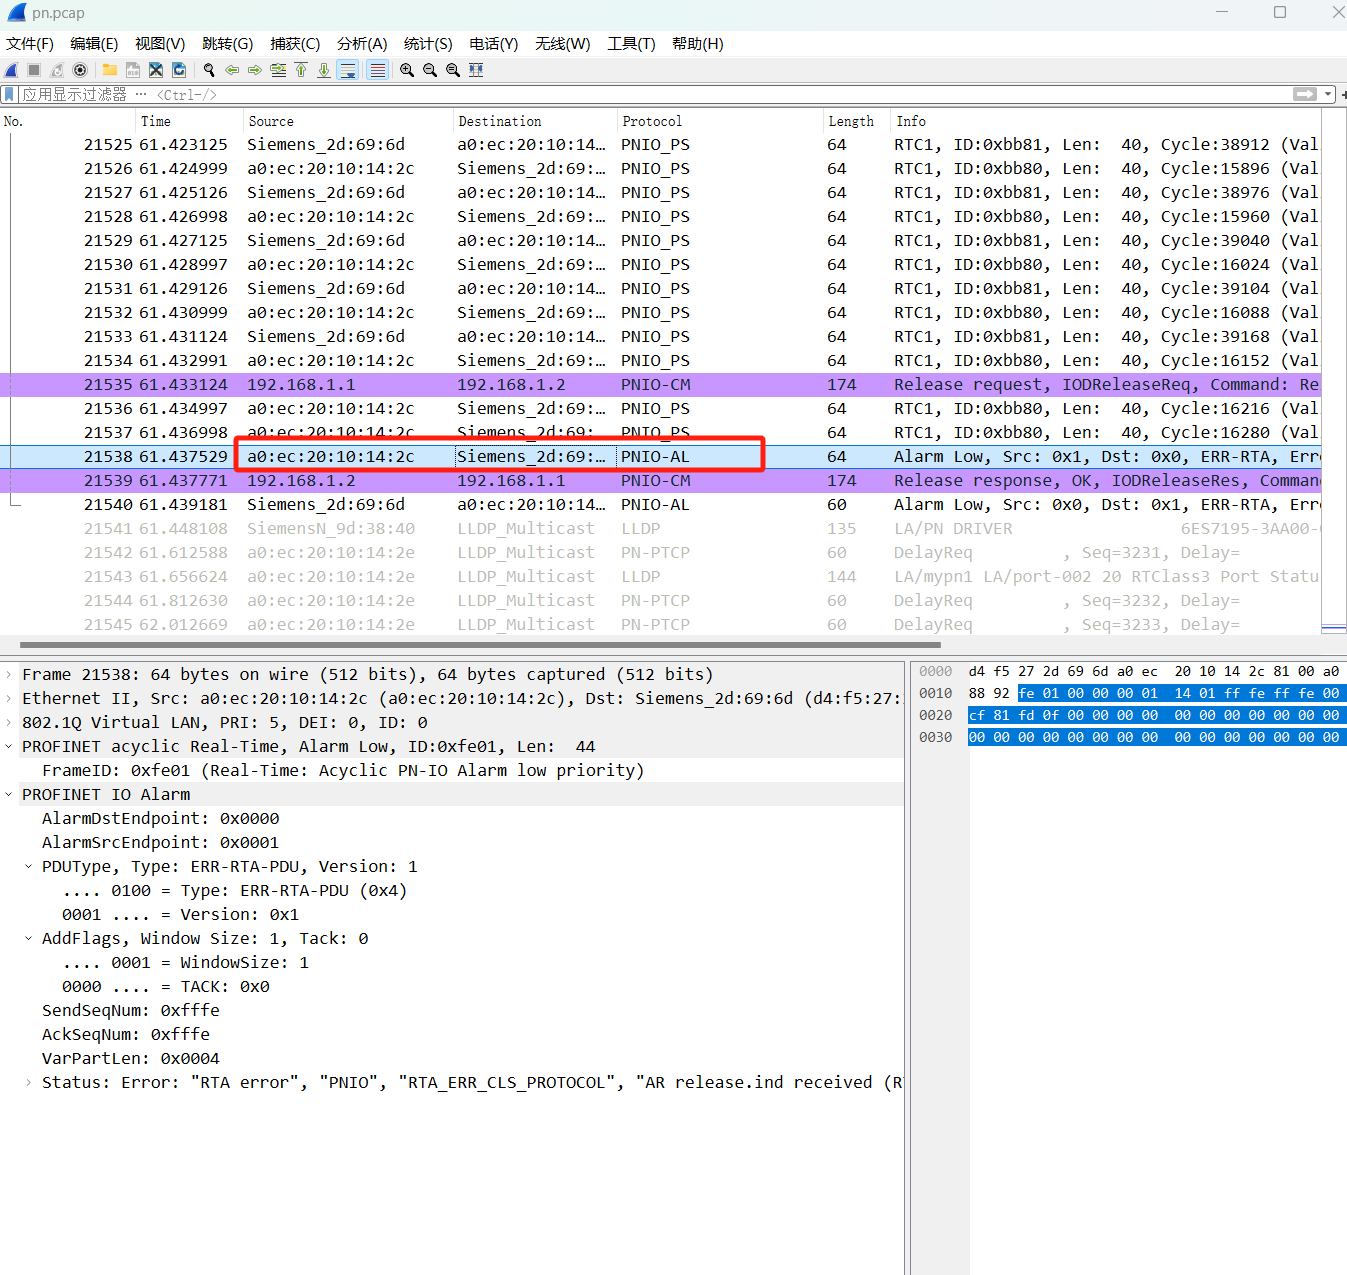Sort packets by the Info column
Viewport: 1347px width, 1275px height.
[1106, 121]
